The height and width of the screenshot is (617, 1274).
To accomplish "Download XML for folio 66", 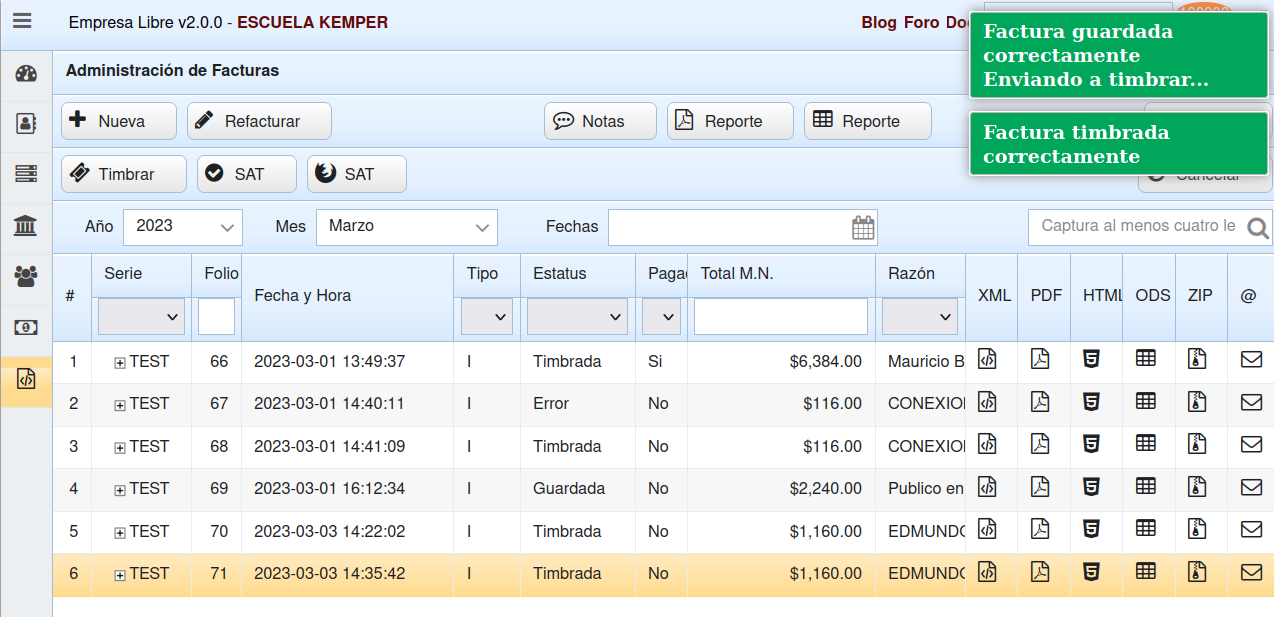I will (987, 358).
